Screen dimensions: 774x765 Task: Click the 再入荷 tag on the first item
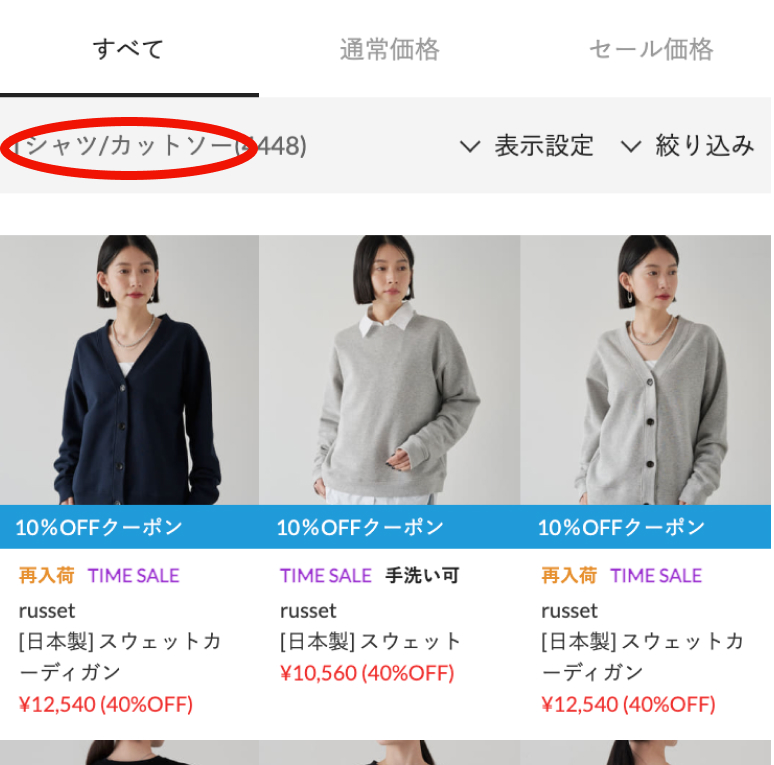click(46, 575)
